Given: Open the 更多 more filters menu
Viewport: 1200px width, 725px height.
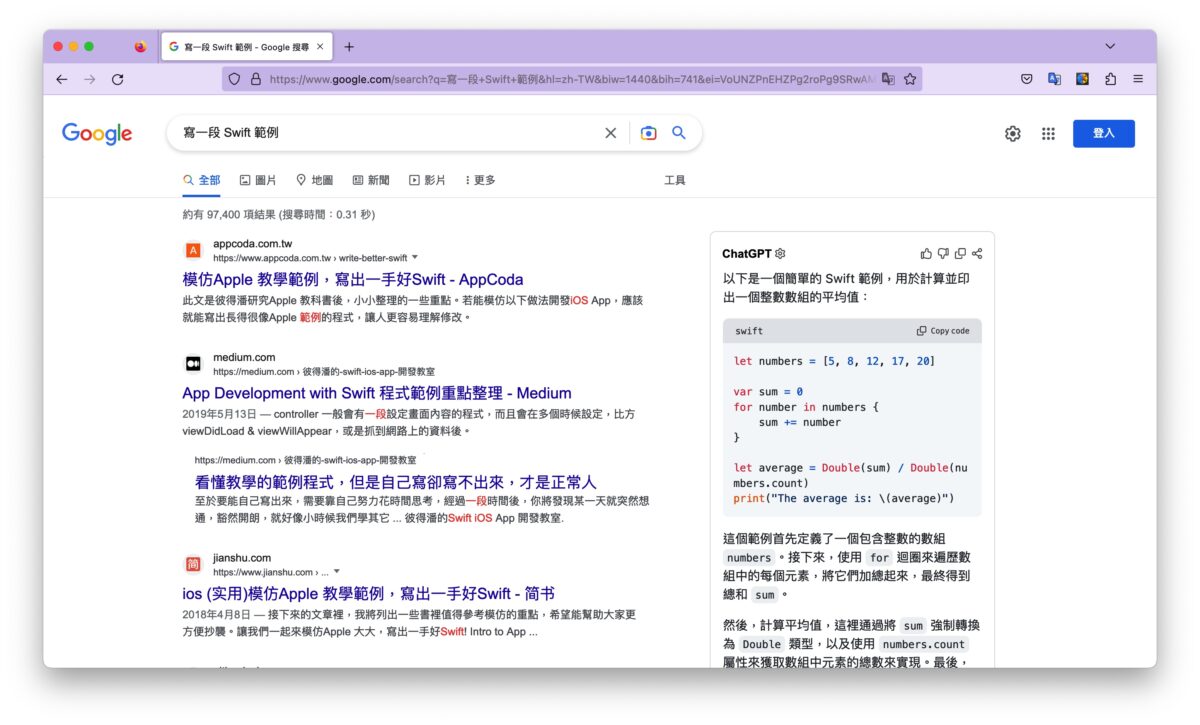Looking at the screenshot, I should coord(480,180).
